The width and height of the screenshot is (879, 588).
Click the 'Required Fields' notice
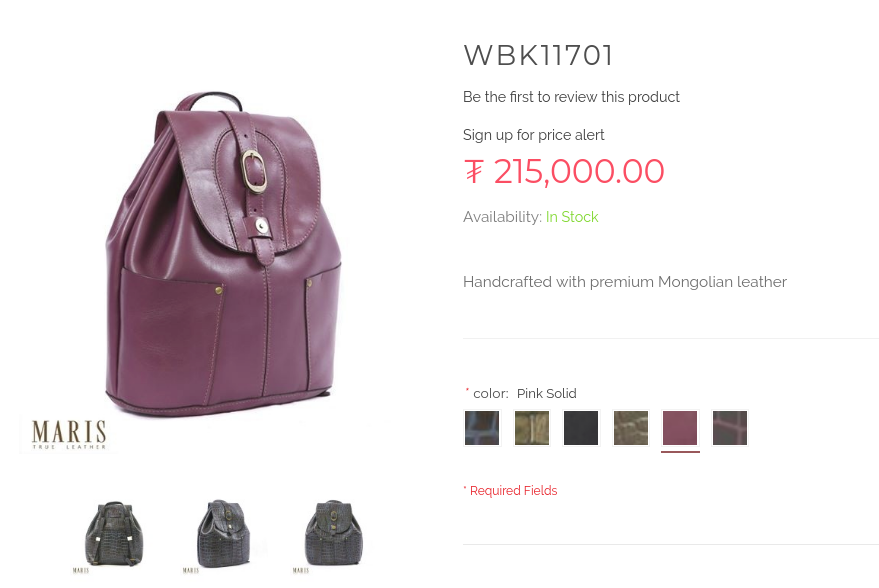tap(513, 491)
